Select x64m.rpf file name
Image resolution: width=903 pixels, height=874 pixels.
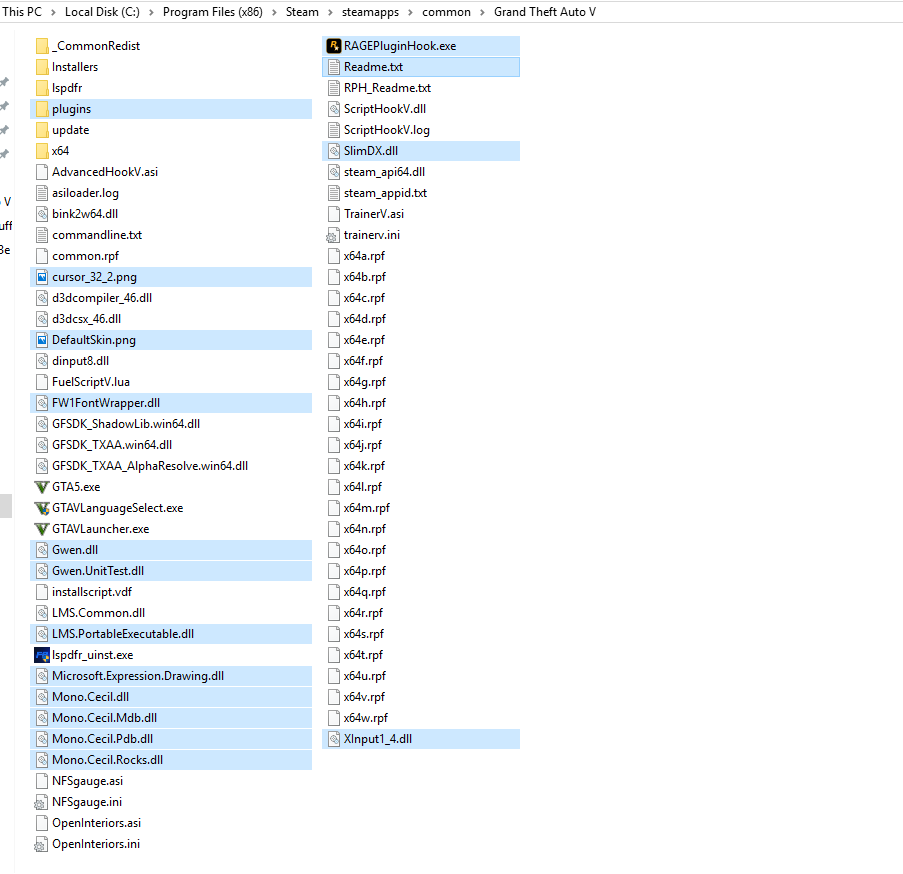(367, 508)
